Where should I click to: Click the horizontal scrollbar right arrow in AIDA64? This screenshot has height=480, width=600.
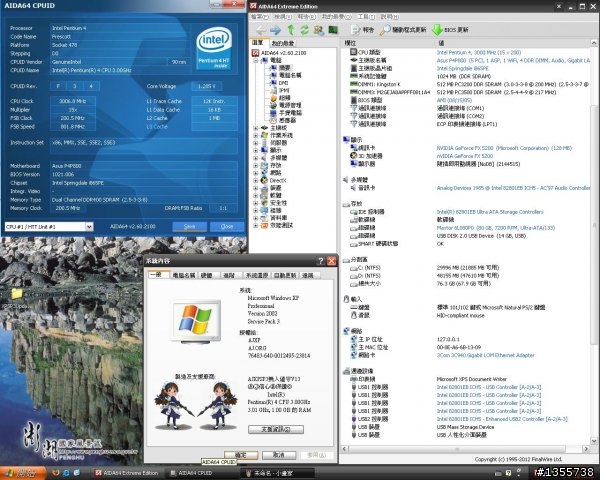pos(586,449)
